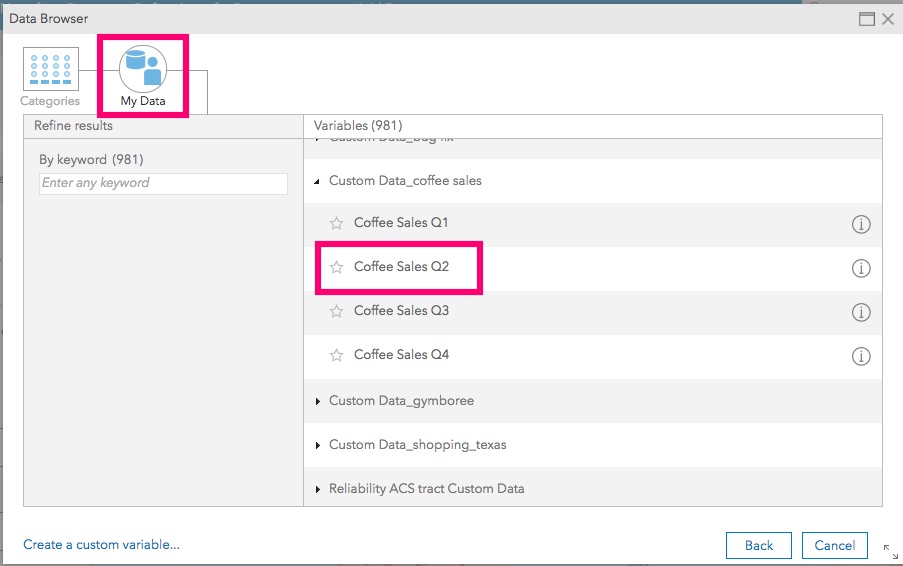Focus the keyword search field
Viewport: 903px width, 566px height.
(x=163, y=184)
